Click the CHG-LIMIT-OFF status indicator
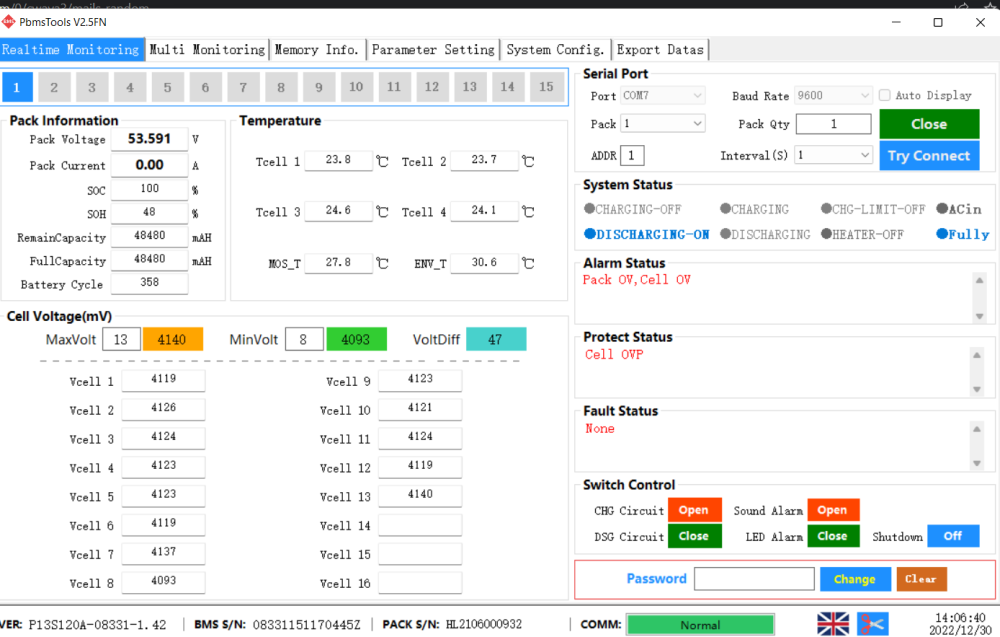This screenshot has width=1000, height=637. [873, 209]
